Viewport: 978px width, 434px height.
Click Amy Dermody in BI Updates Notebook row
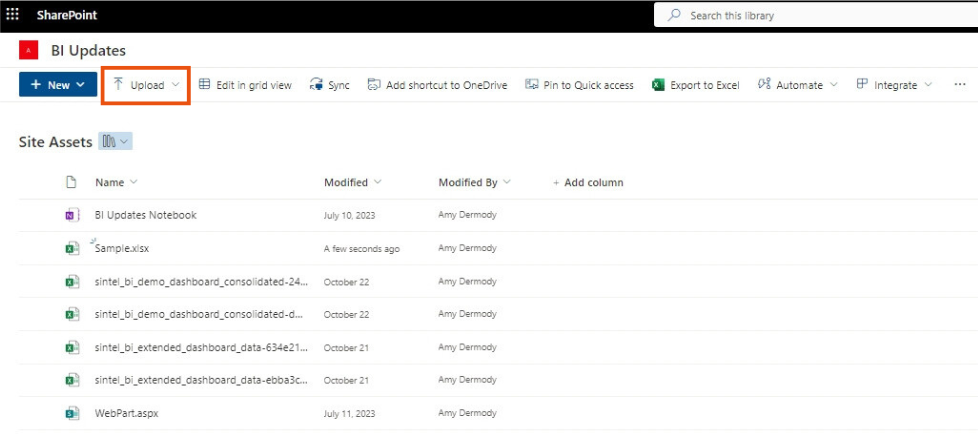tap(467, 215)
